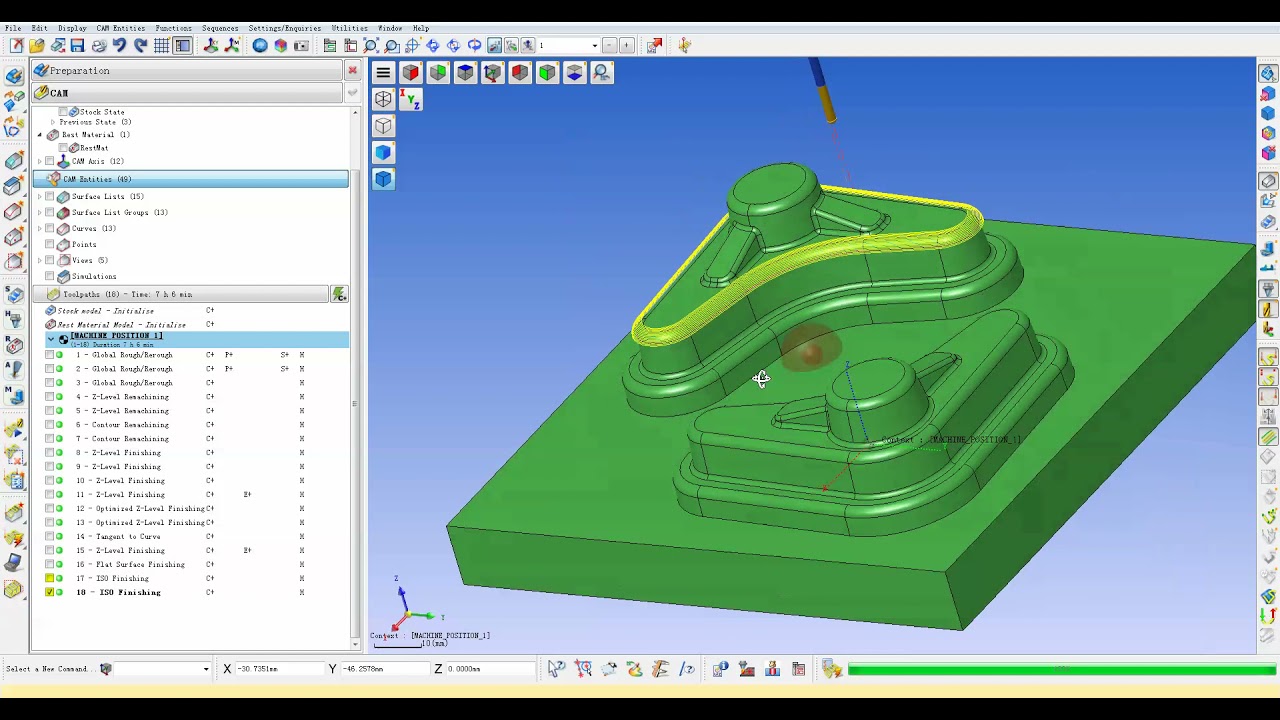Screen dimensions: 1280x720
Task: Click the Print icon in toolbar
Action: tap(99, 45)
